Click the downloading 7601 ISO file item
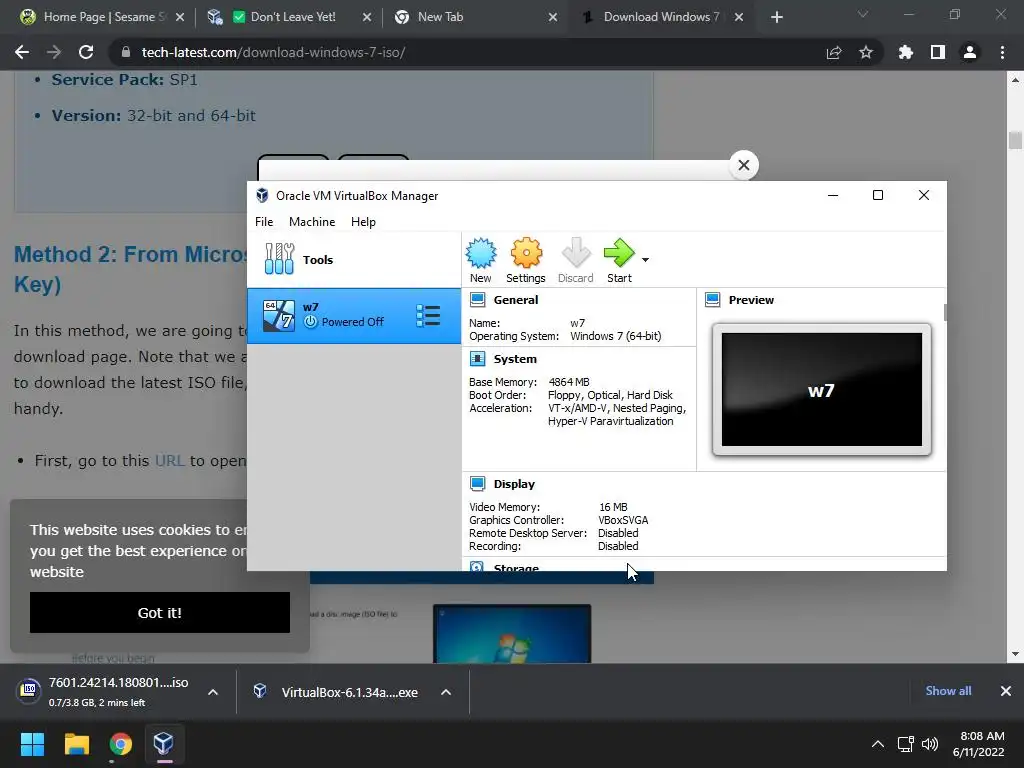The height and width of the screenshot is (768, 1024). pyautogui.click(x=104, y=692)
